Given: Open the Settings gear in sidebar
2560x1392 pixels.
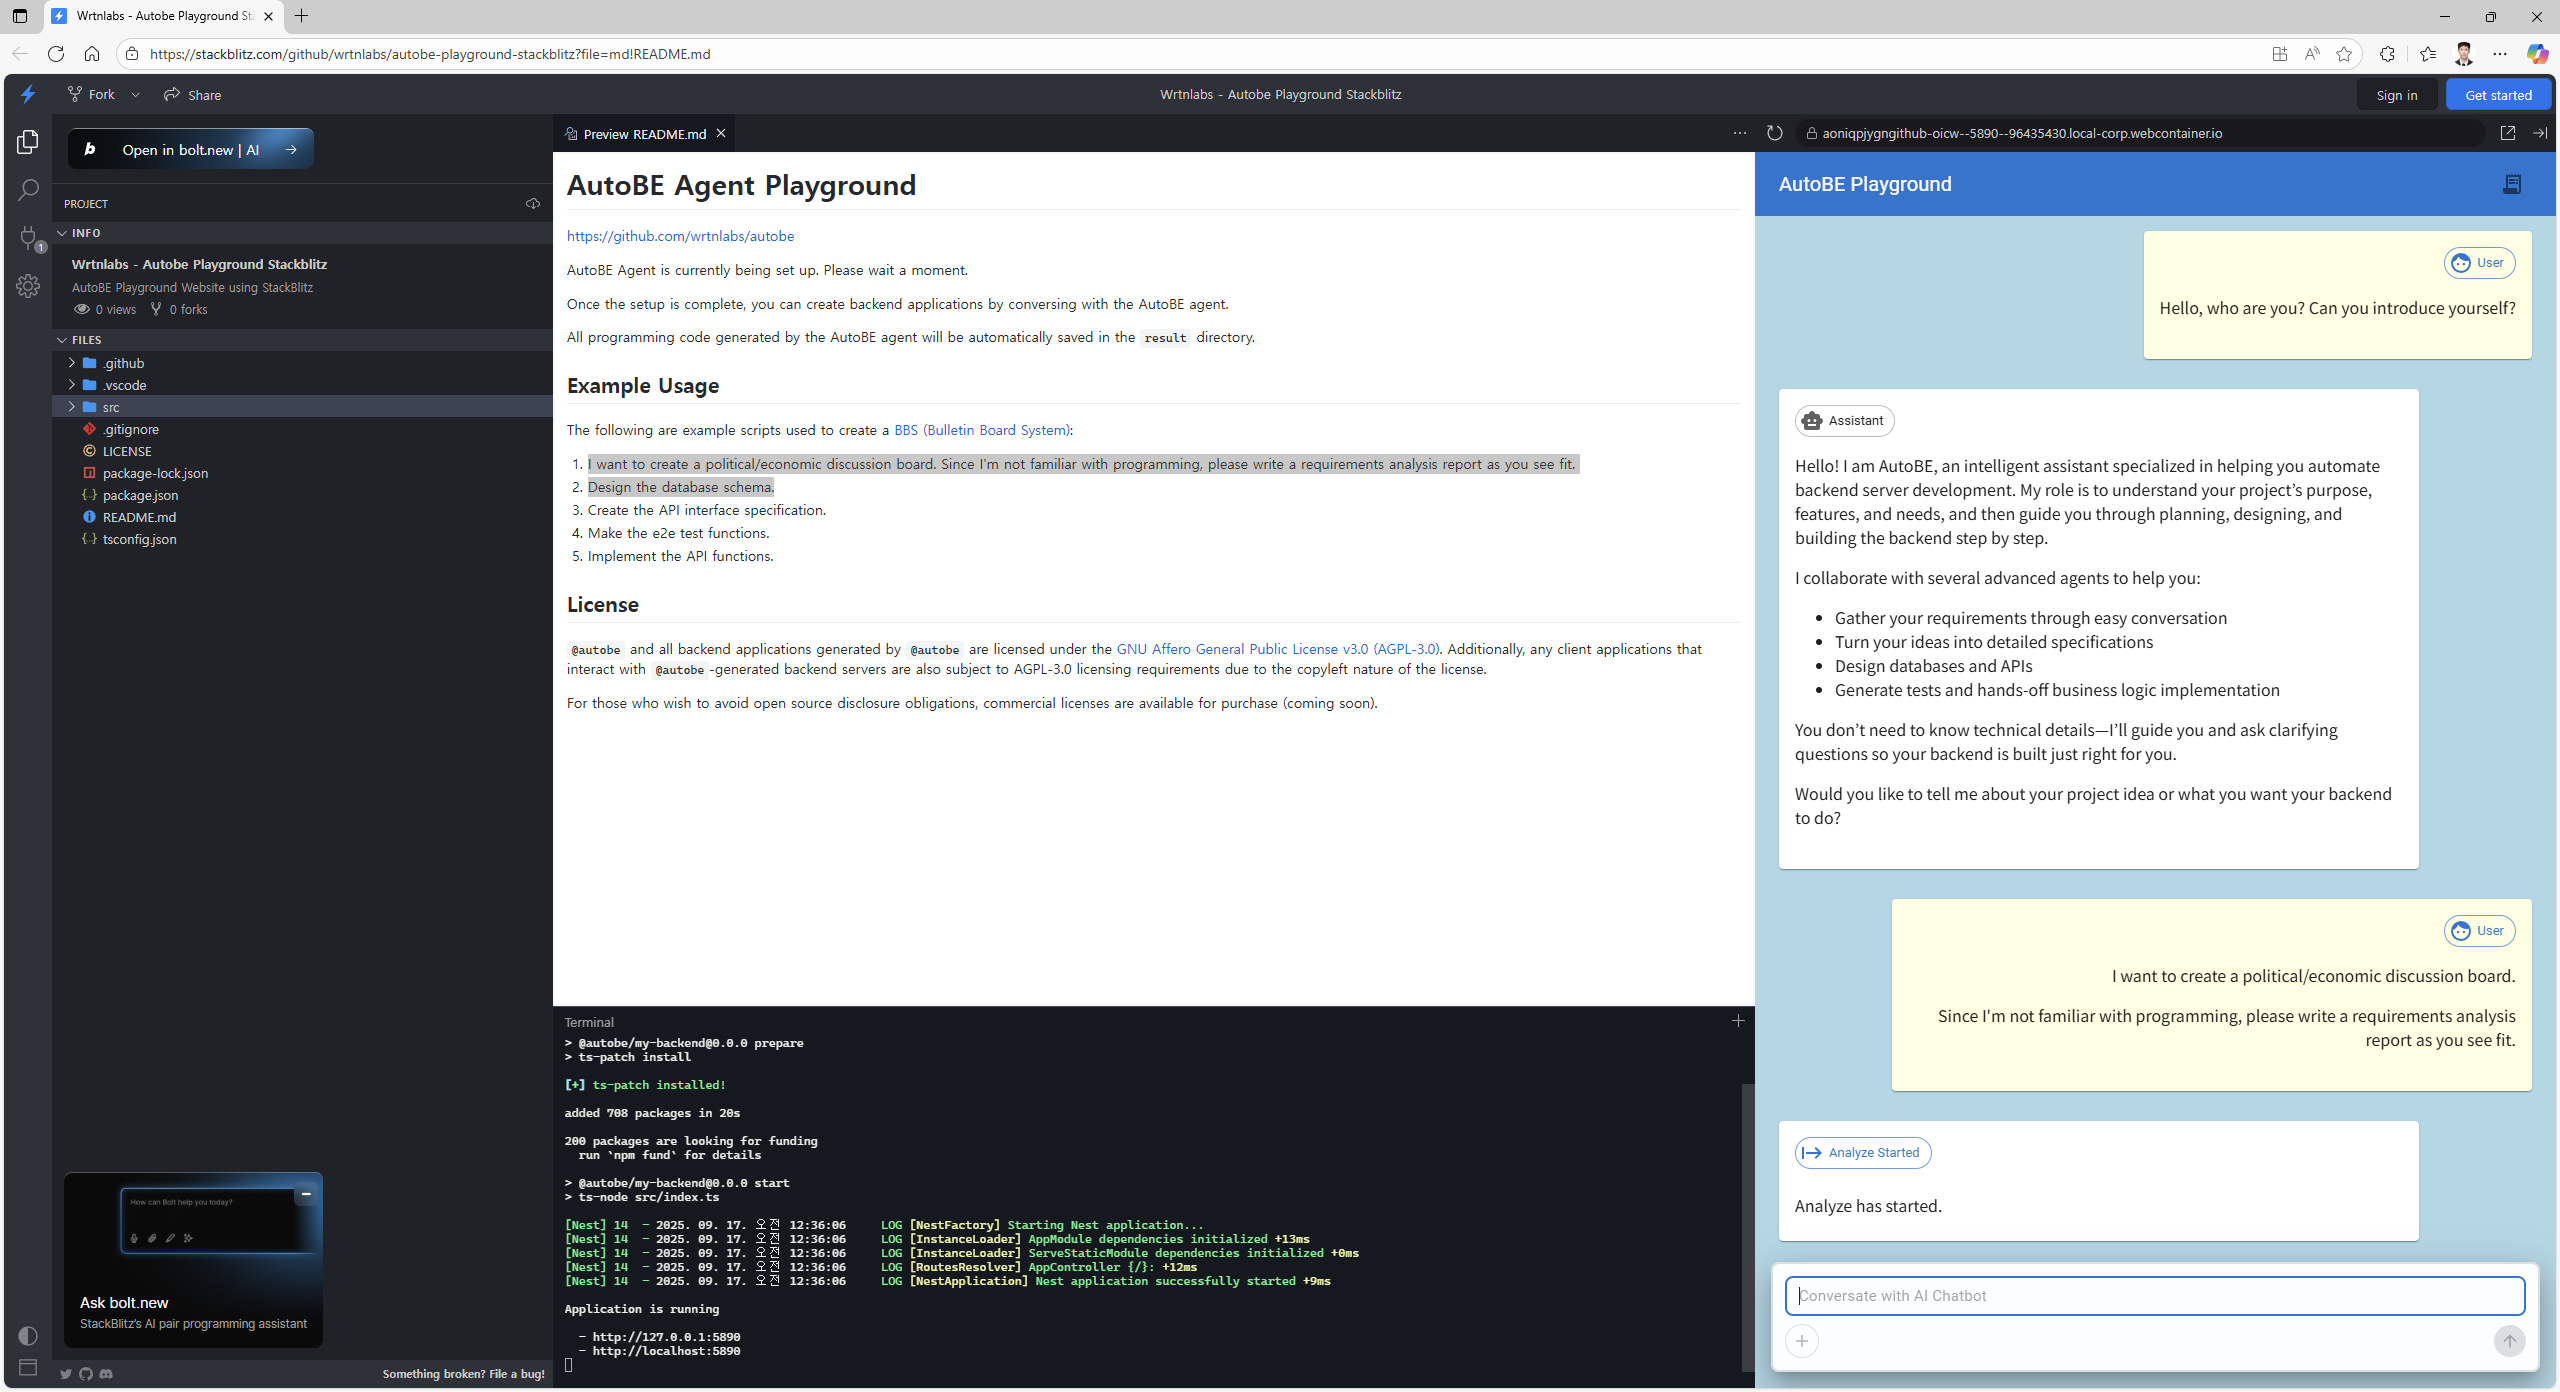Looking at the screenshot, I should coord(28,286).
